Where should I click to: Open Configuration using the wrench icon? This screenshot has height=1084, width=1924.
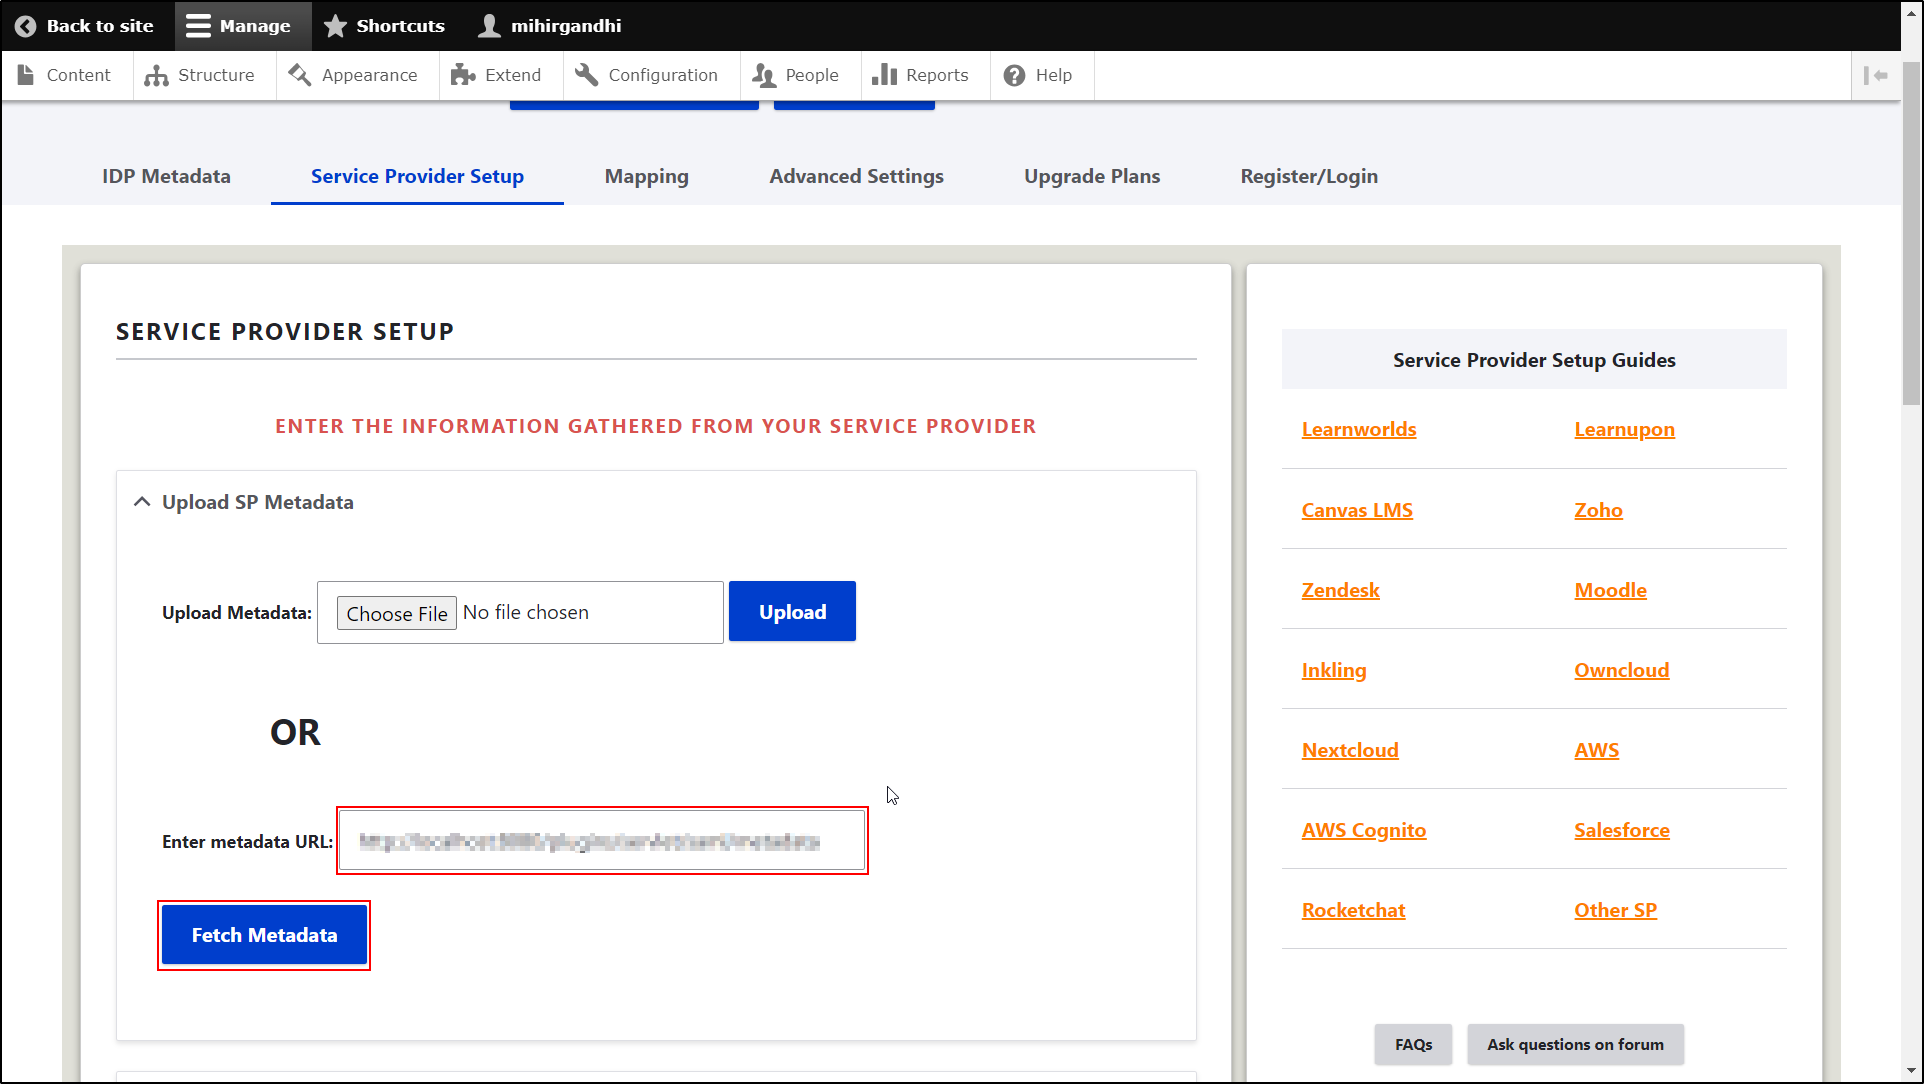pyautogui.click(x=587, y=75)
